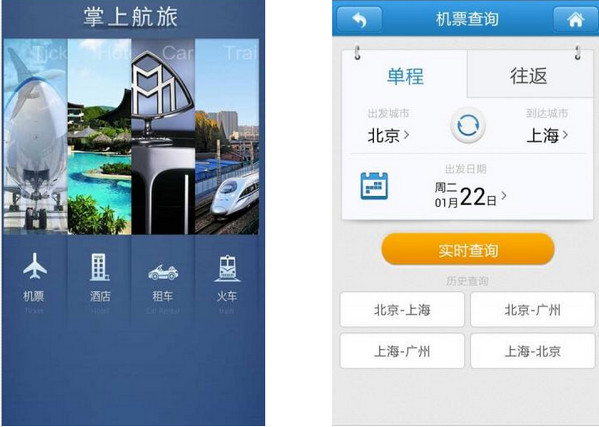This screenshot has height=427, width=599.
Task: Open the blue calendar icon
Action: tap(374, 186)
